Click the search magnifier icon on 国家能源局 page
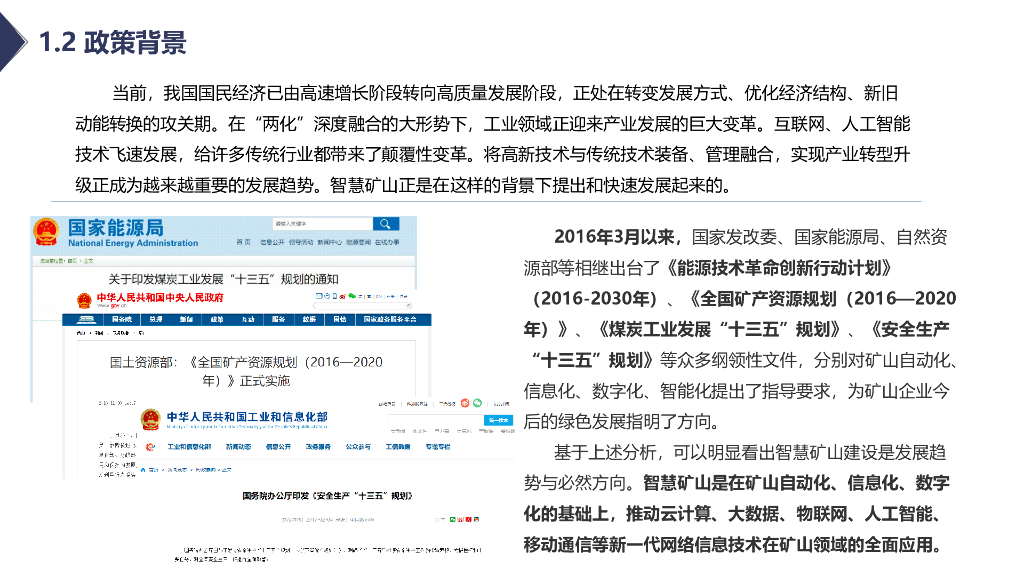Viewport: 1024px width, 576px height. click(384, 224)
